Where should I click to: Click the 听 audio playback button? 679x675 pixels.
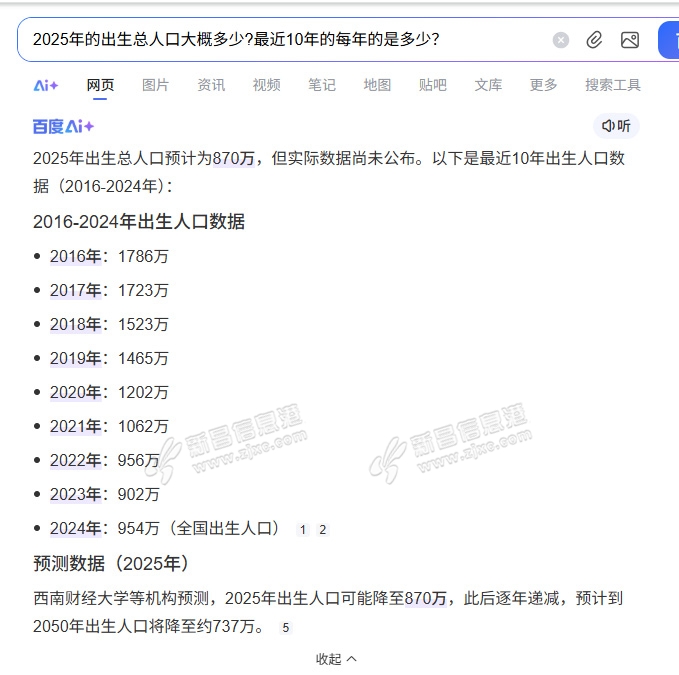coord(616,126)
